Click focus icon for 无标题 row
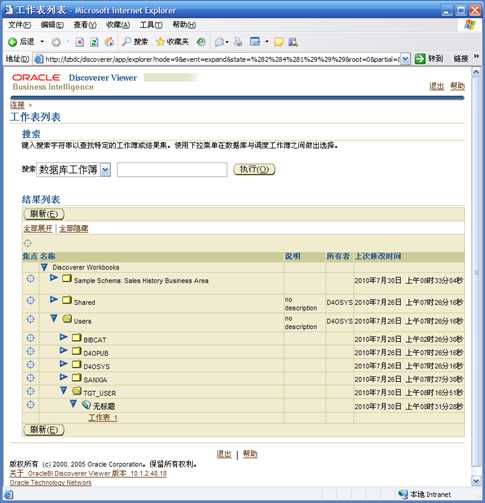Image resolution: width=485 pixels, height=503 pixels. pyautogui.click(x=30, y=404)
